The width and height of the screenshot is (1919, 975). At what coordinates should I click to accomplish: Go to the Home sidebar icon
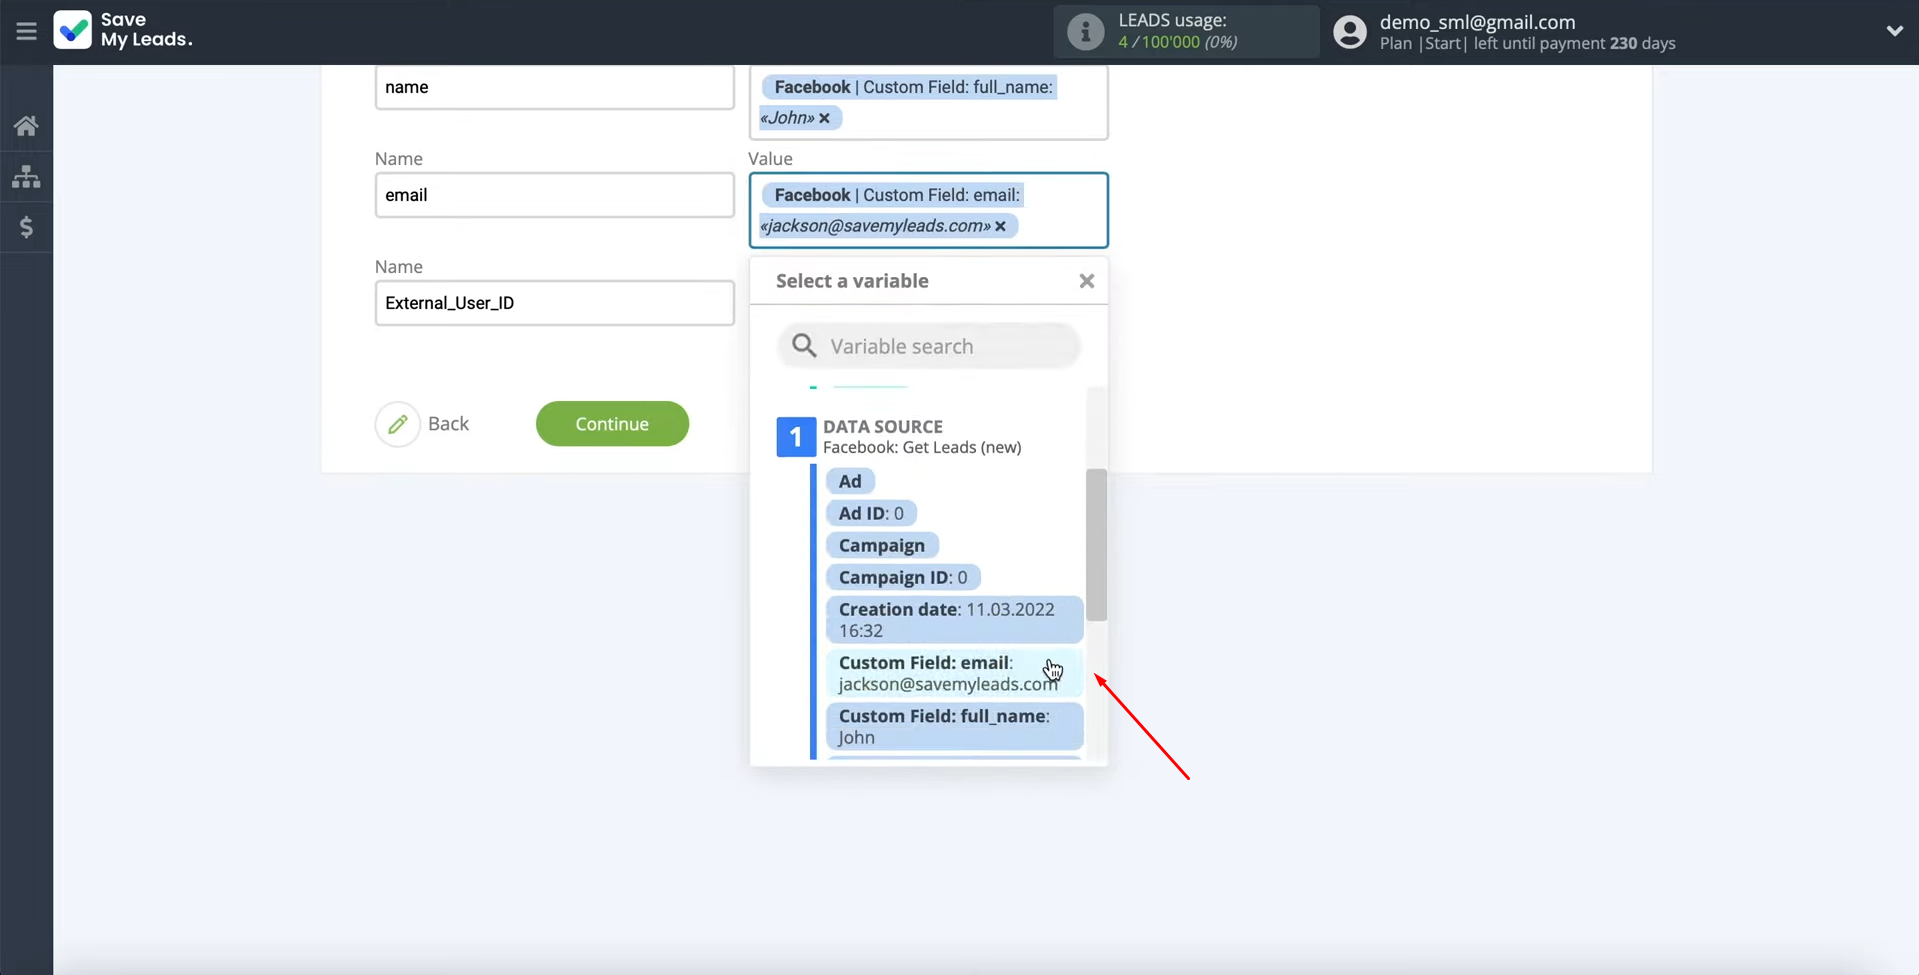26,125
